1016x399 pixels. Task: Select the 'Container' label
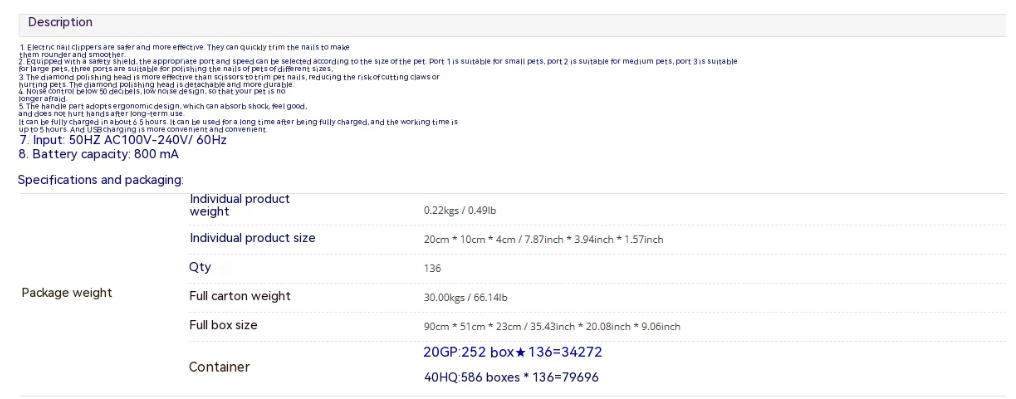(x=219, y=367)
